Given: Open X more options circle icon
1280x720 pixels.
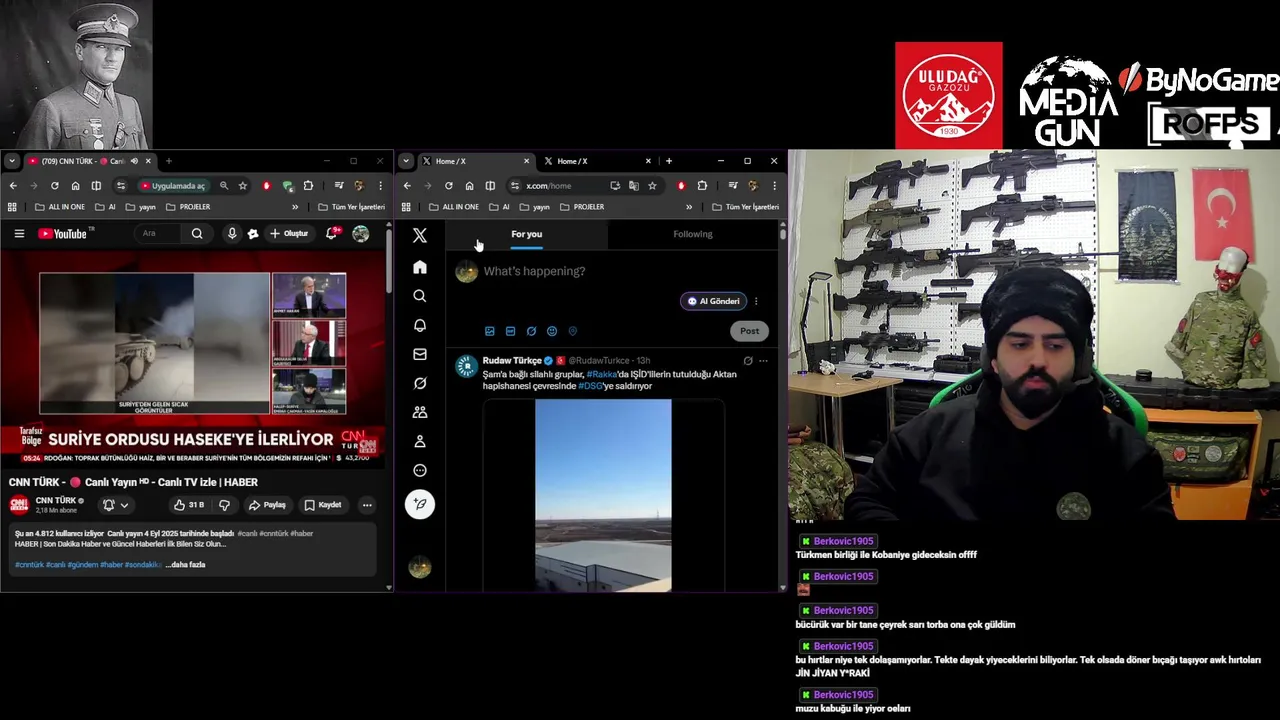Looking at the screenshot, I should [x=420, y=470].
